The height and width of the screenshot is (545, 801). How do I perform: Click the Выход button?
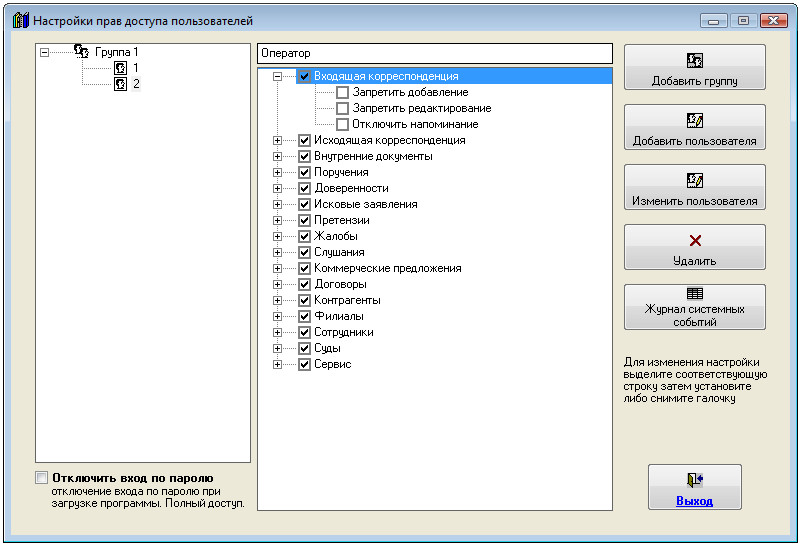695,487
